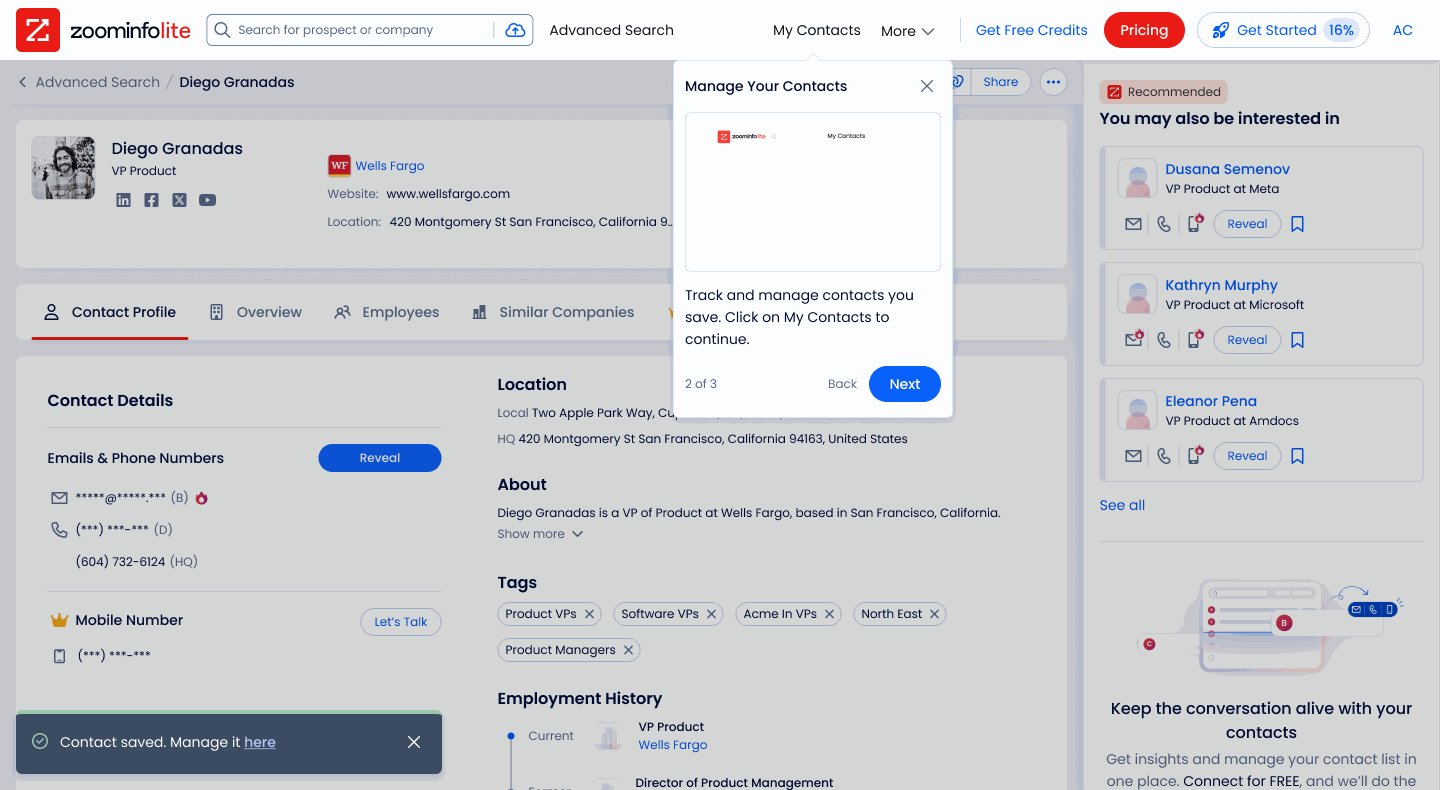Viewport: 1440px width, 790px height.
Task: Open My Contacts in top navigation
Action: (816, 30)
